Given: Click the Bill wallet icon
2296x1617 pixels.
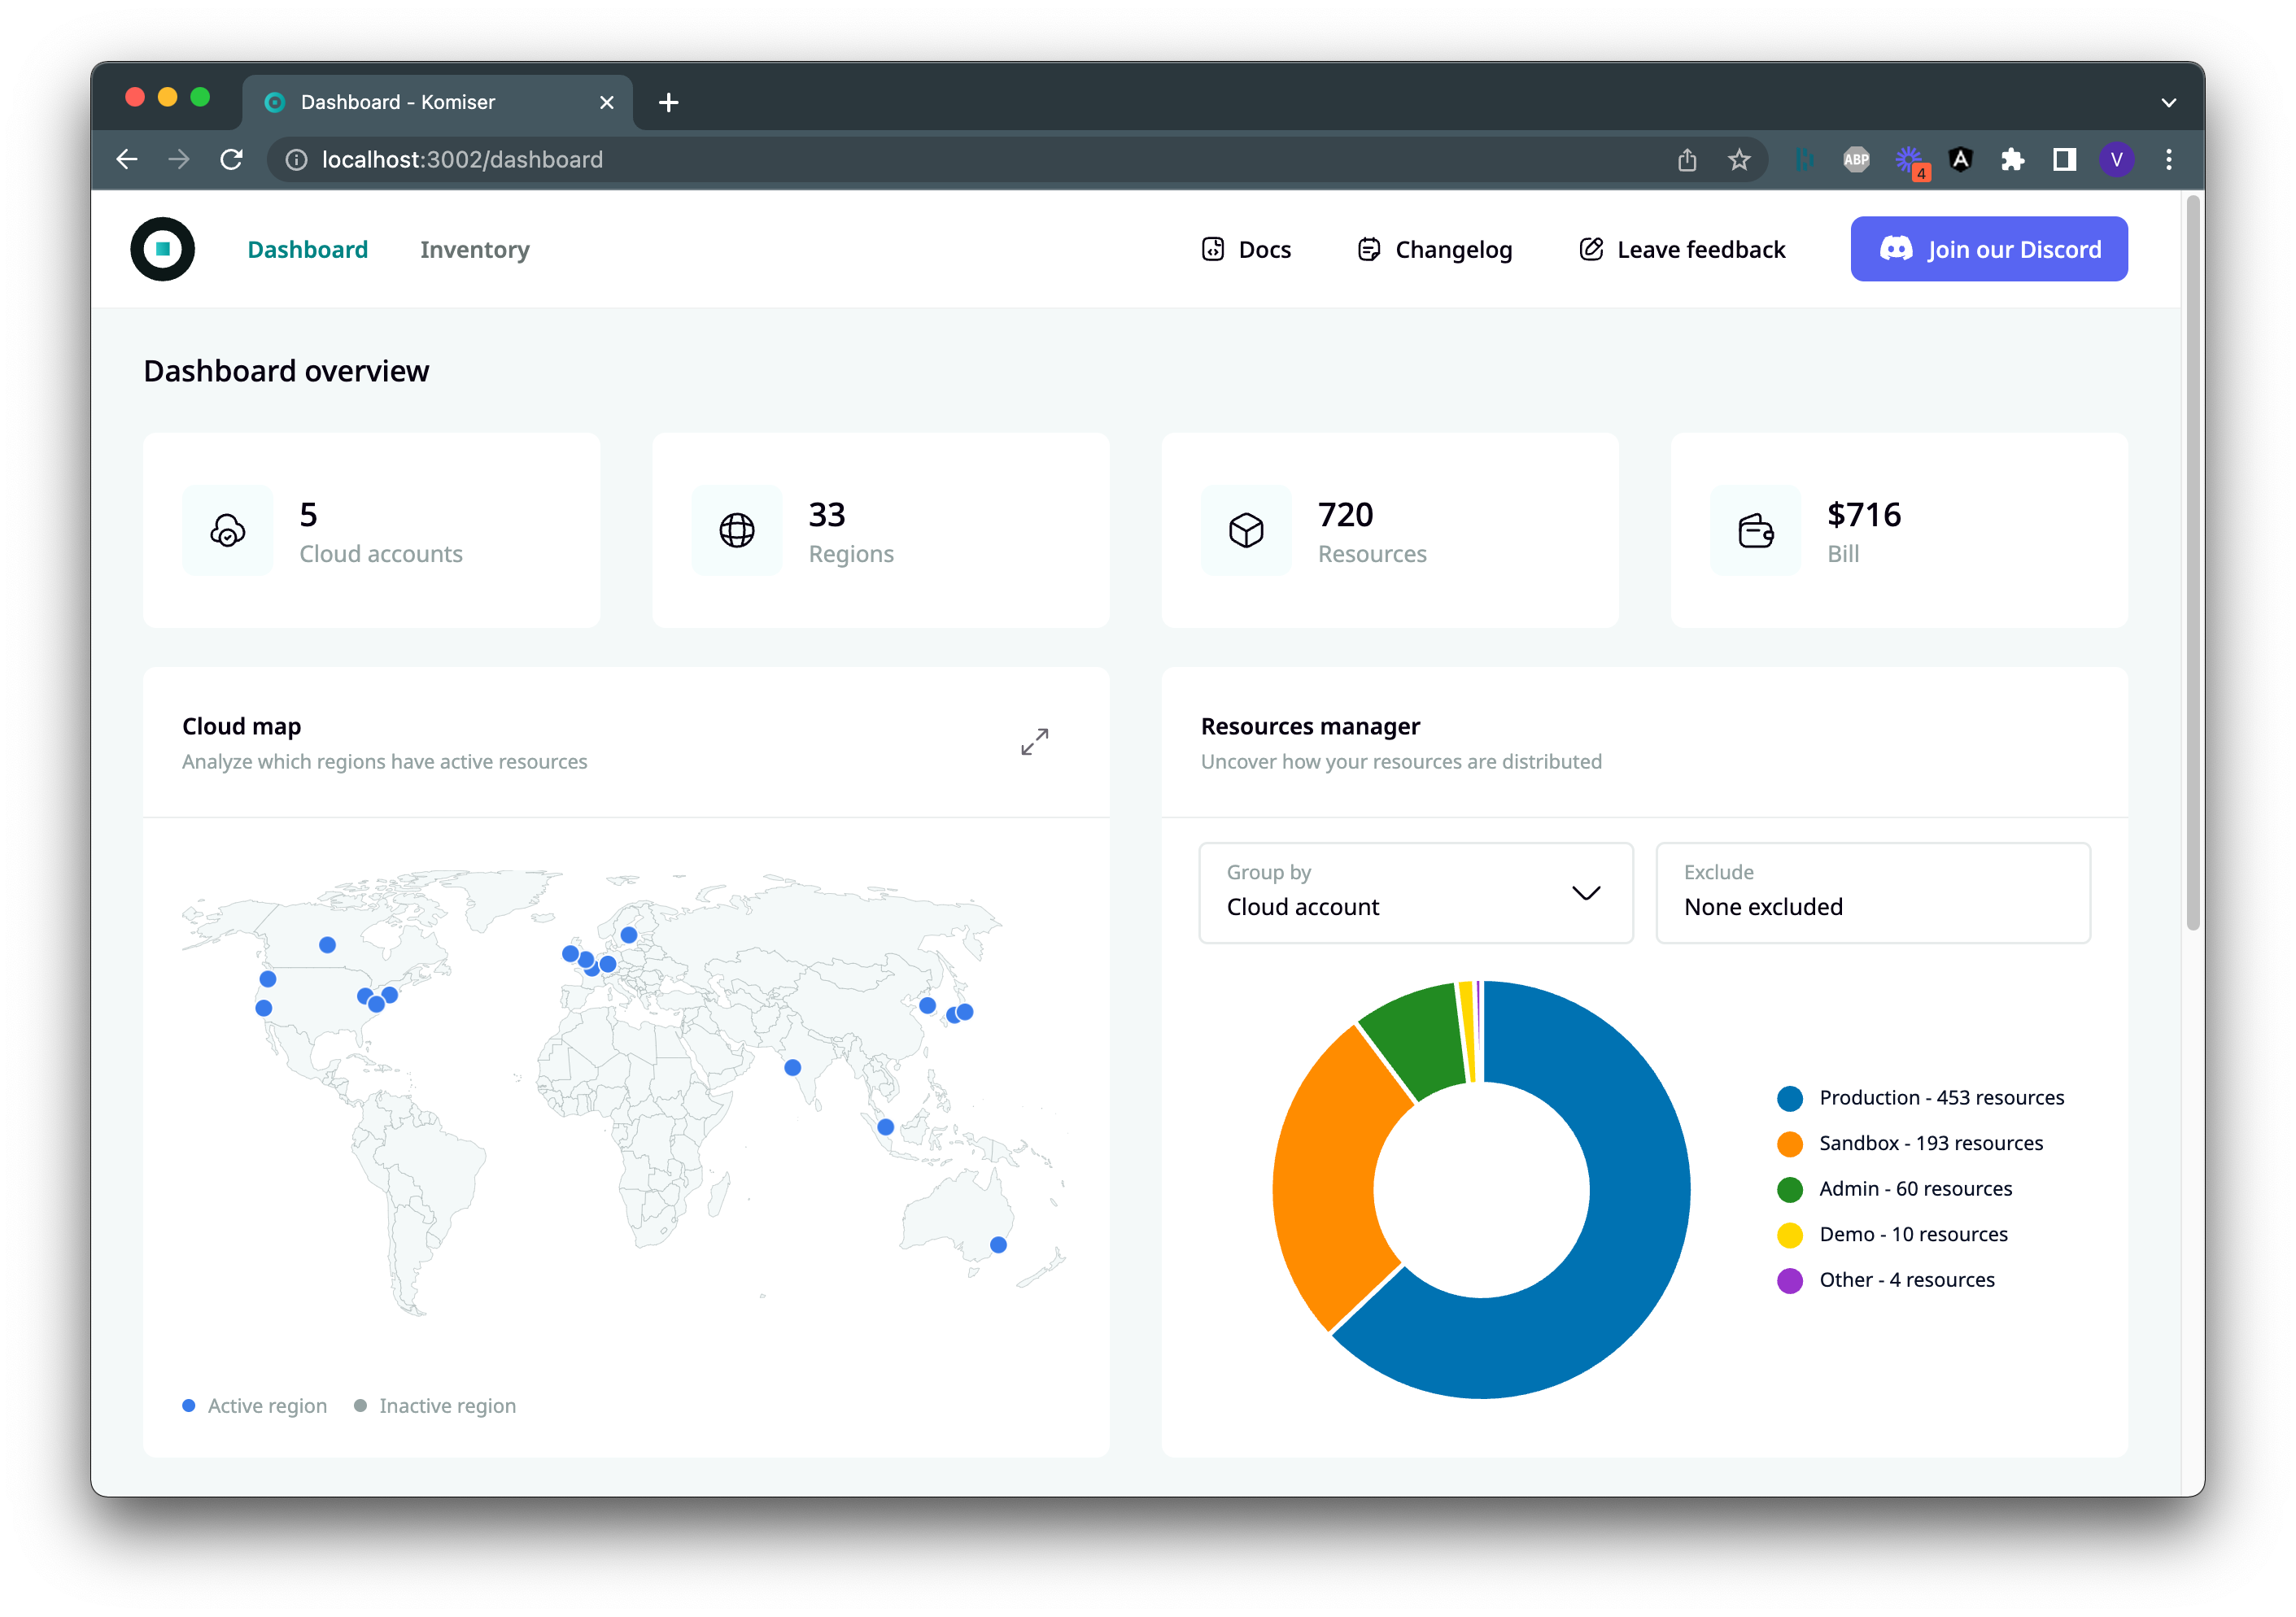Looking at the screenshot, I should [1755, 530].
